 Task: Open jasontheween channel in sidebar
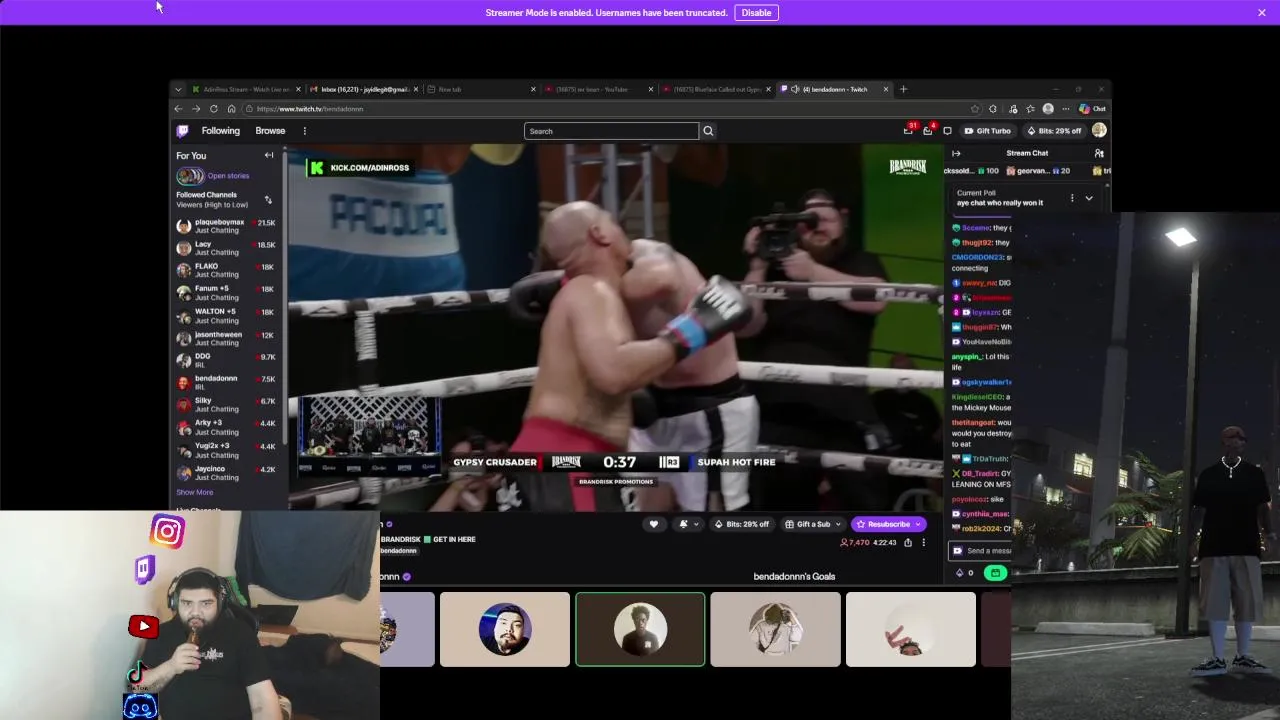pyautogui.click(x=226, y=338)
